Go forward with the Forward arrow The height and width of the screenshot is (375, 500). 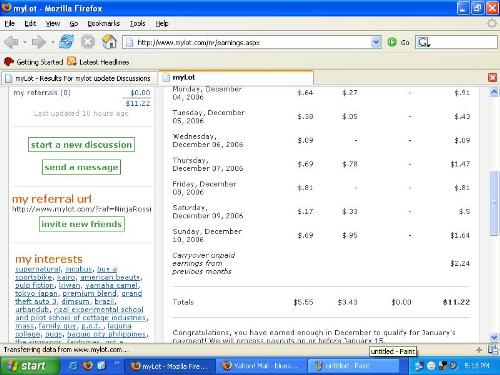tap(39, 42)
